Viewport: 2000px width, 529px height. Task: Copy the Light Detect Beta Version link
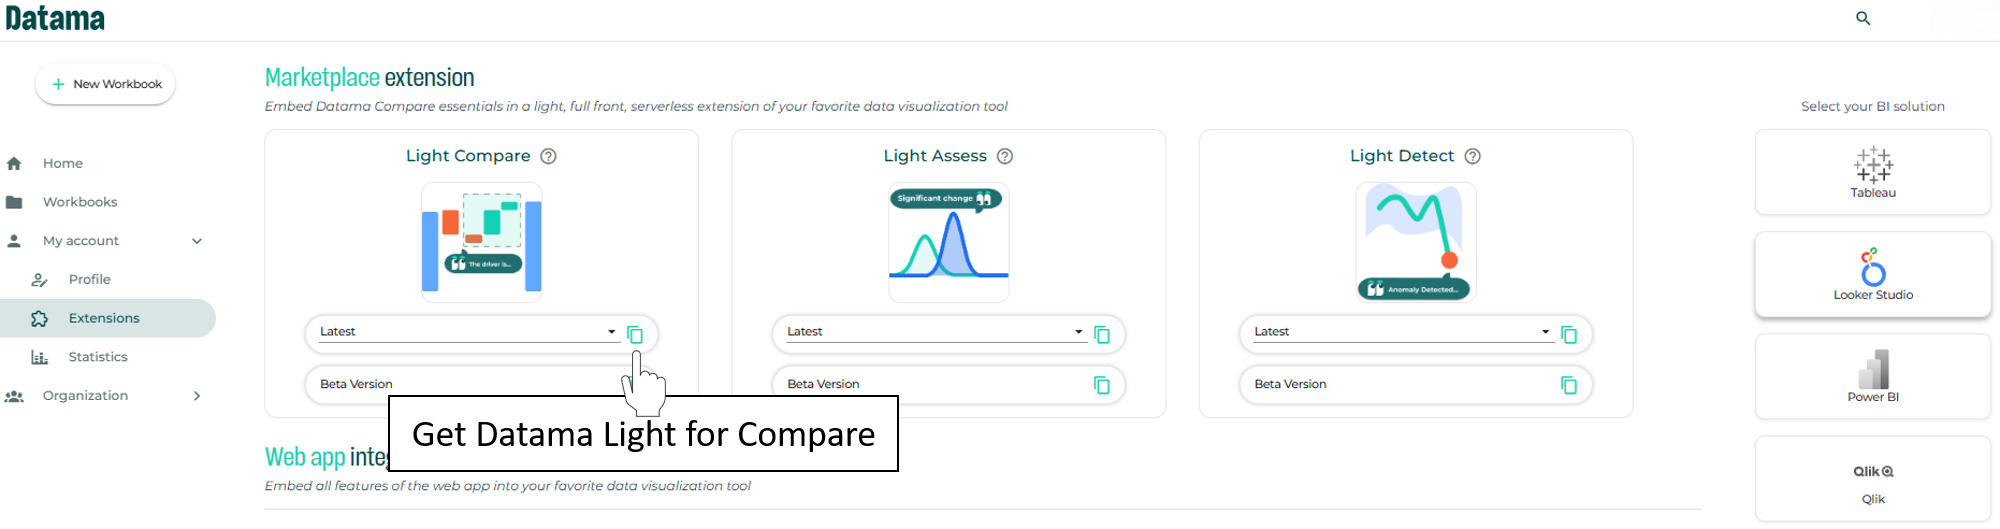coord(1569,385)
